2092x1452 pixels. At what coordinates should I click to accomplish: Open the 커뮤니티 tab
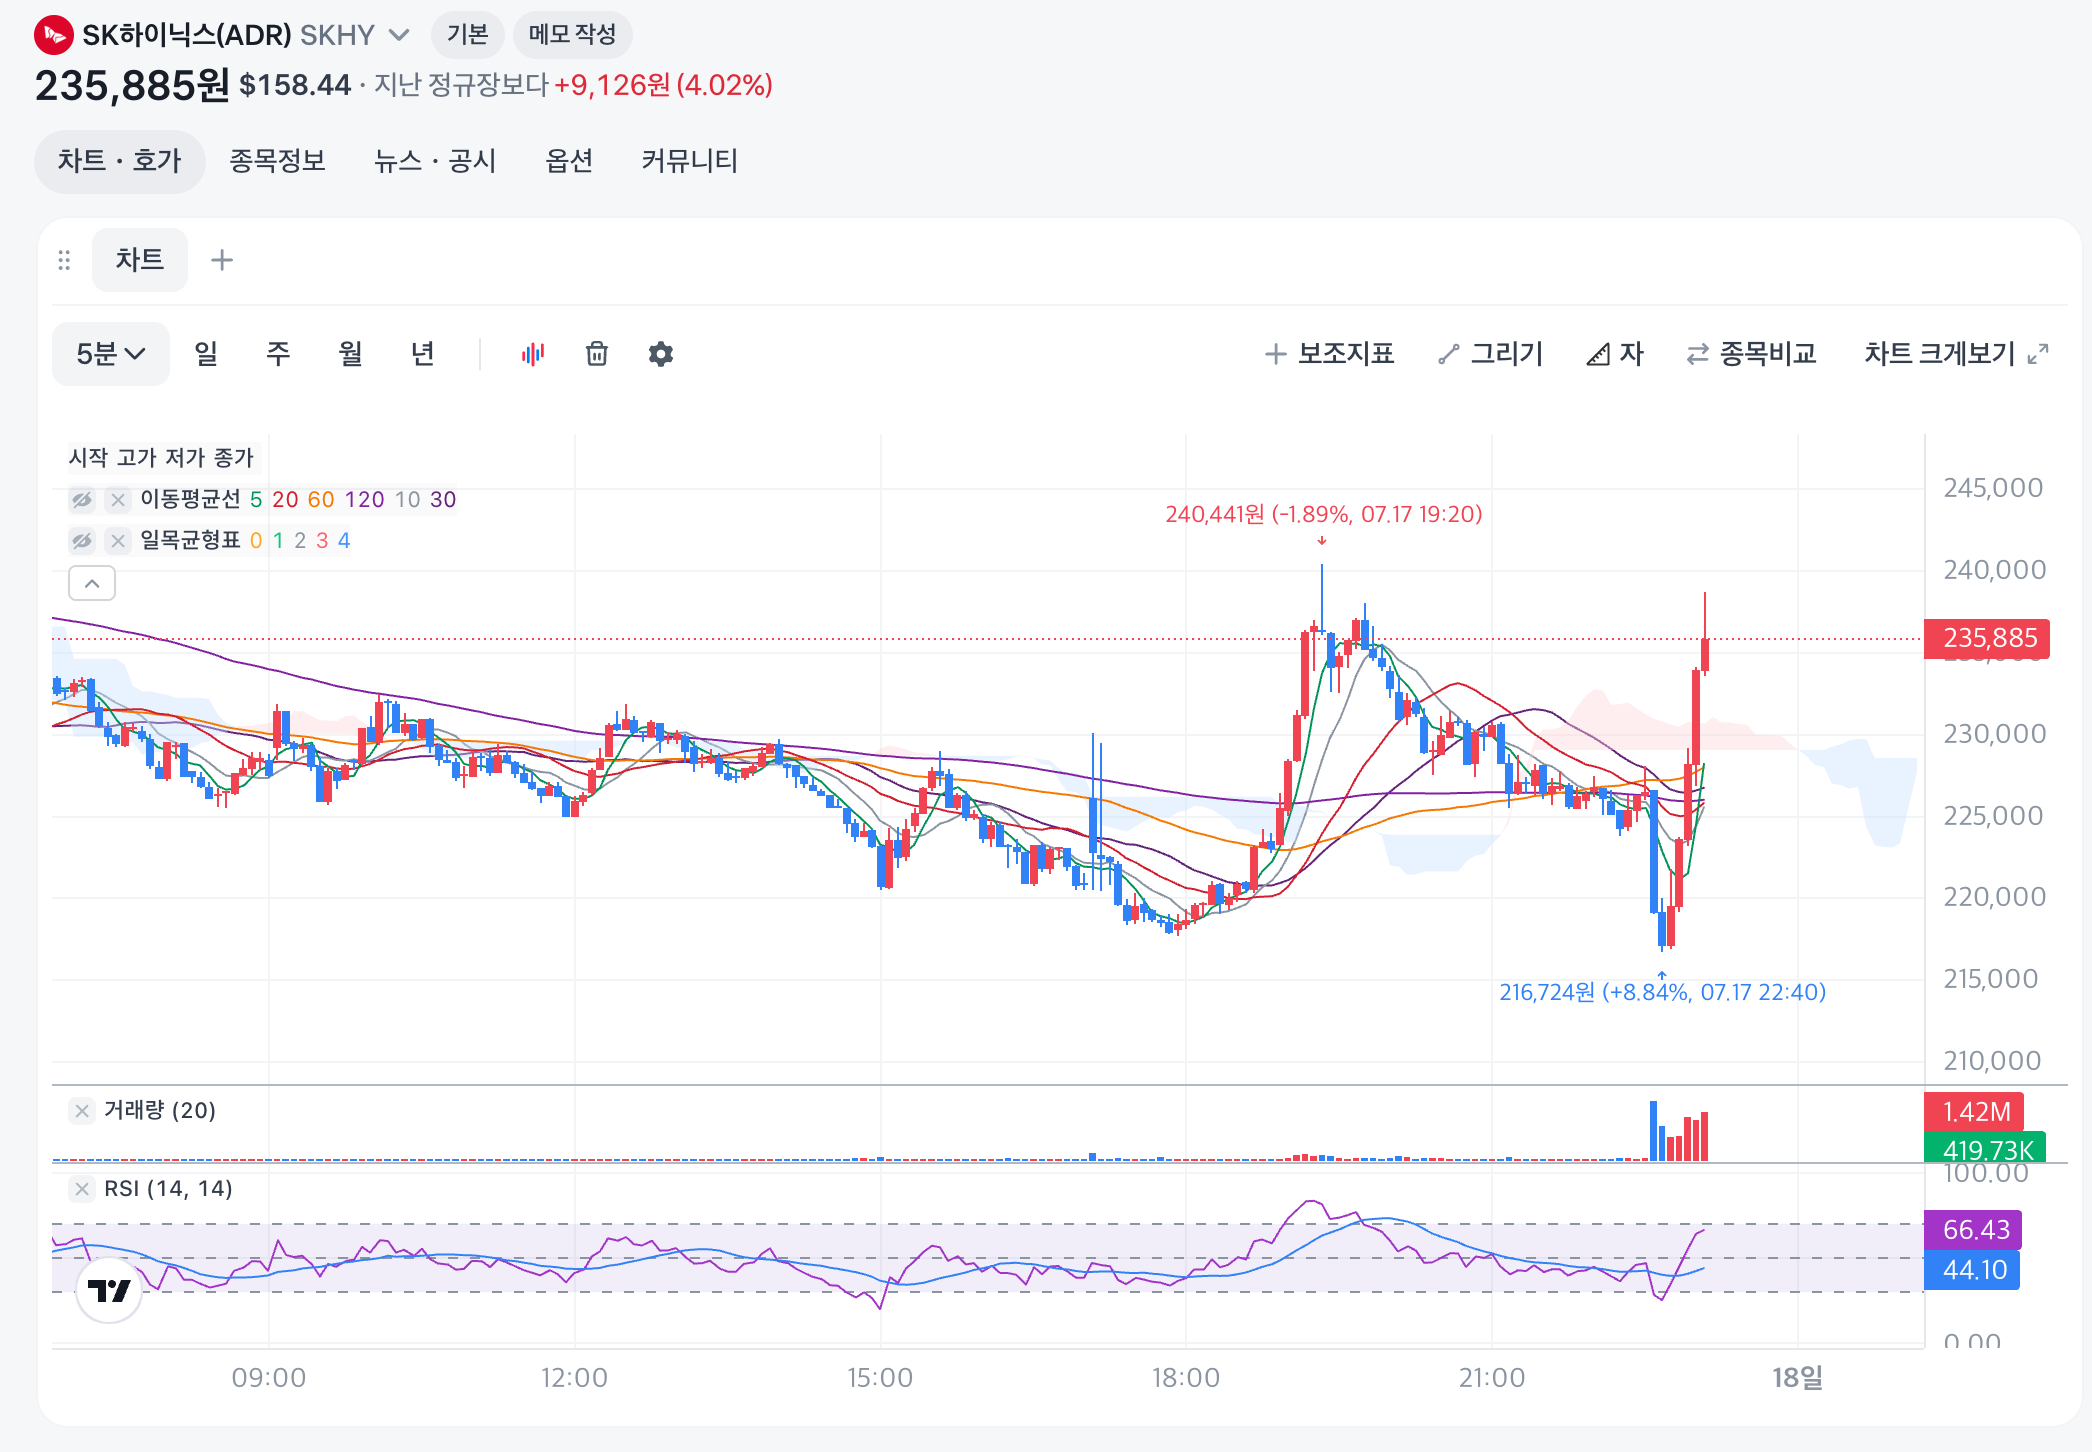pos(690,161)
